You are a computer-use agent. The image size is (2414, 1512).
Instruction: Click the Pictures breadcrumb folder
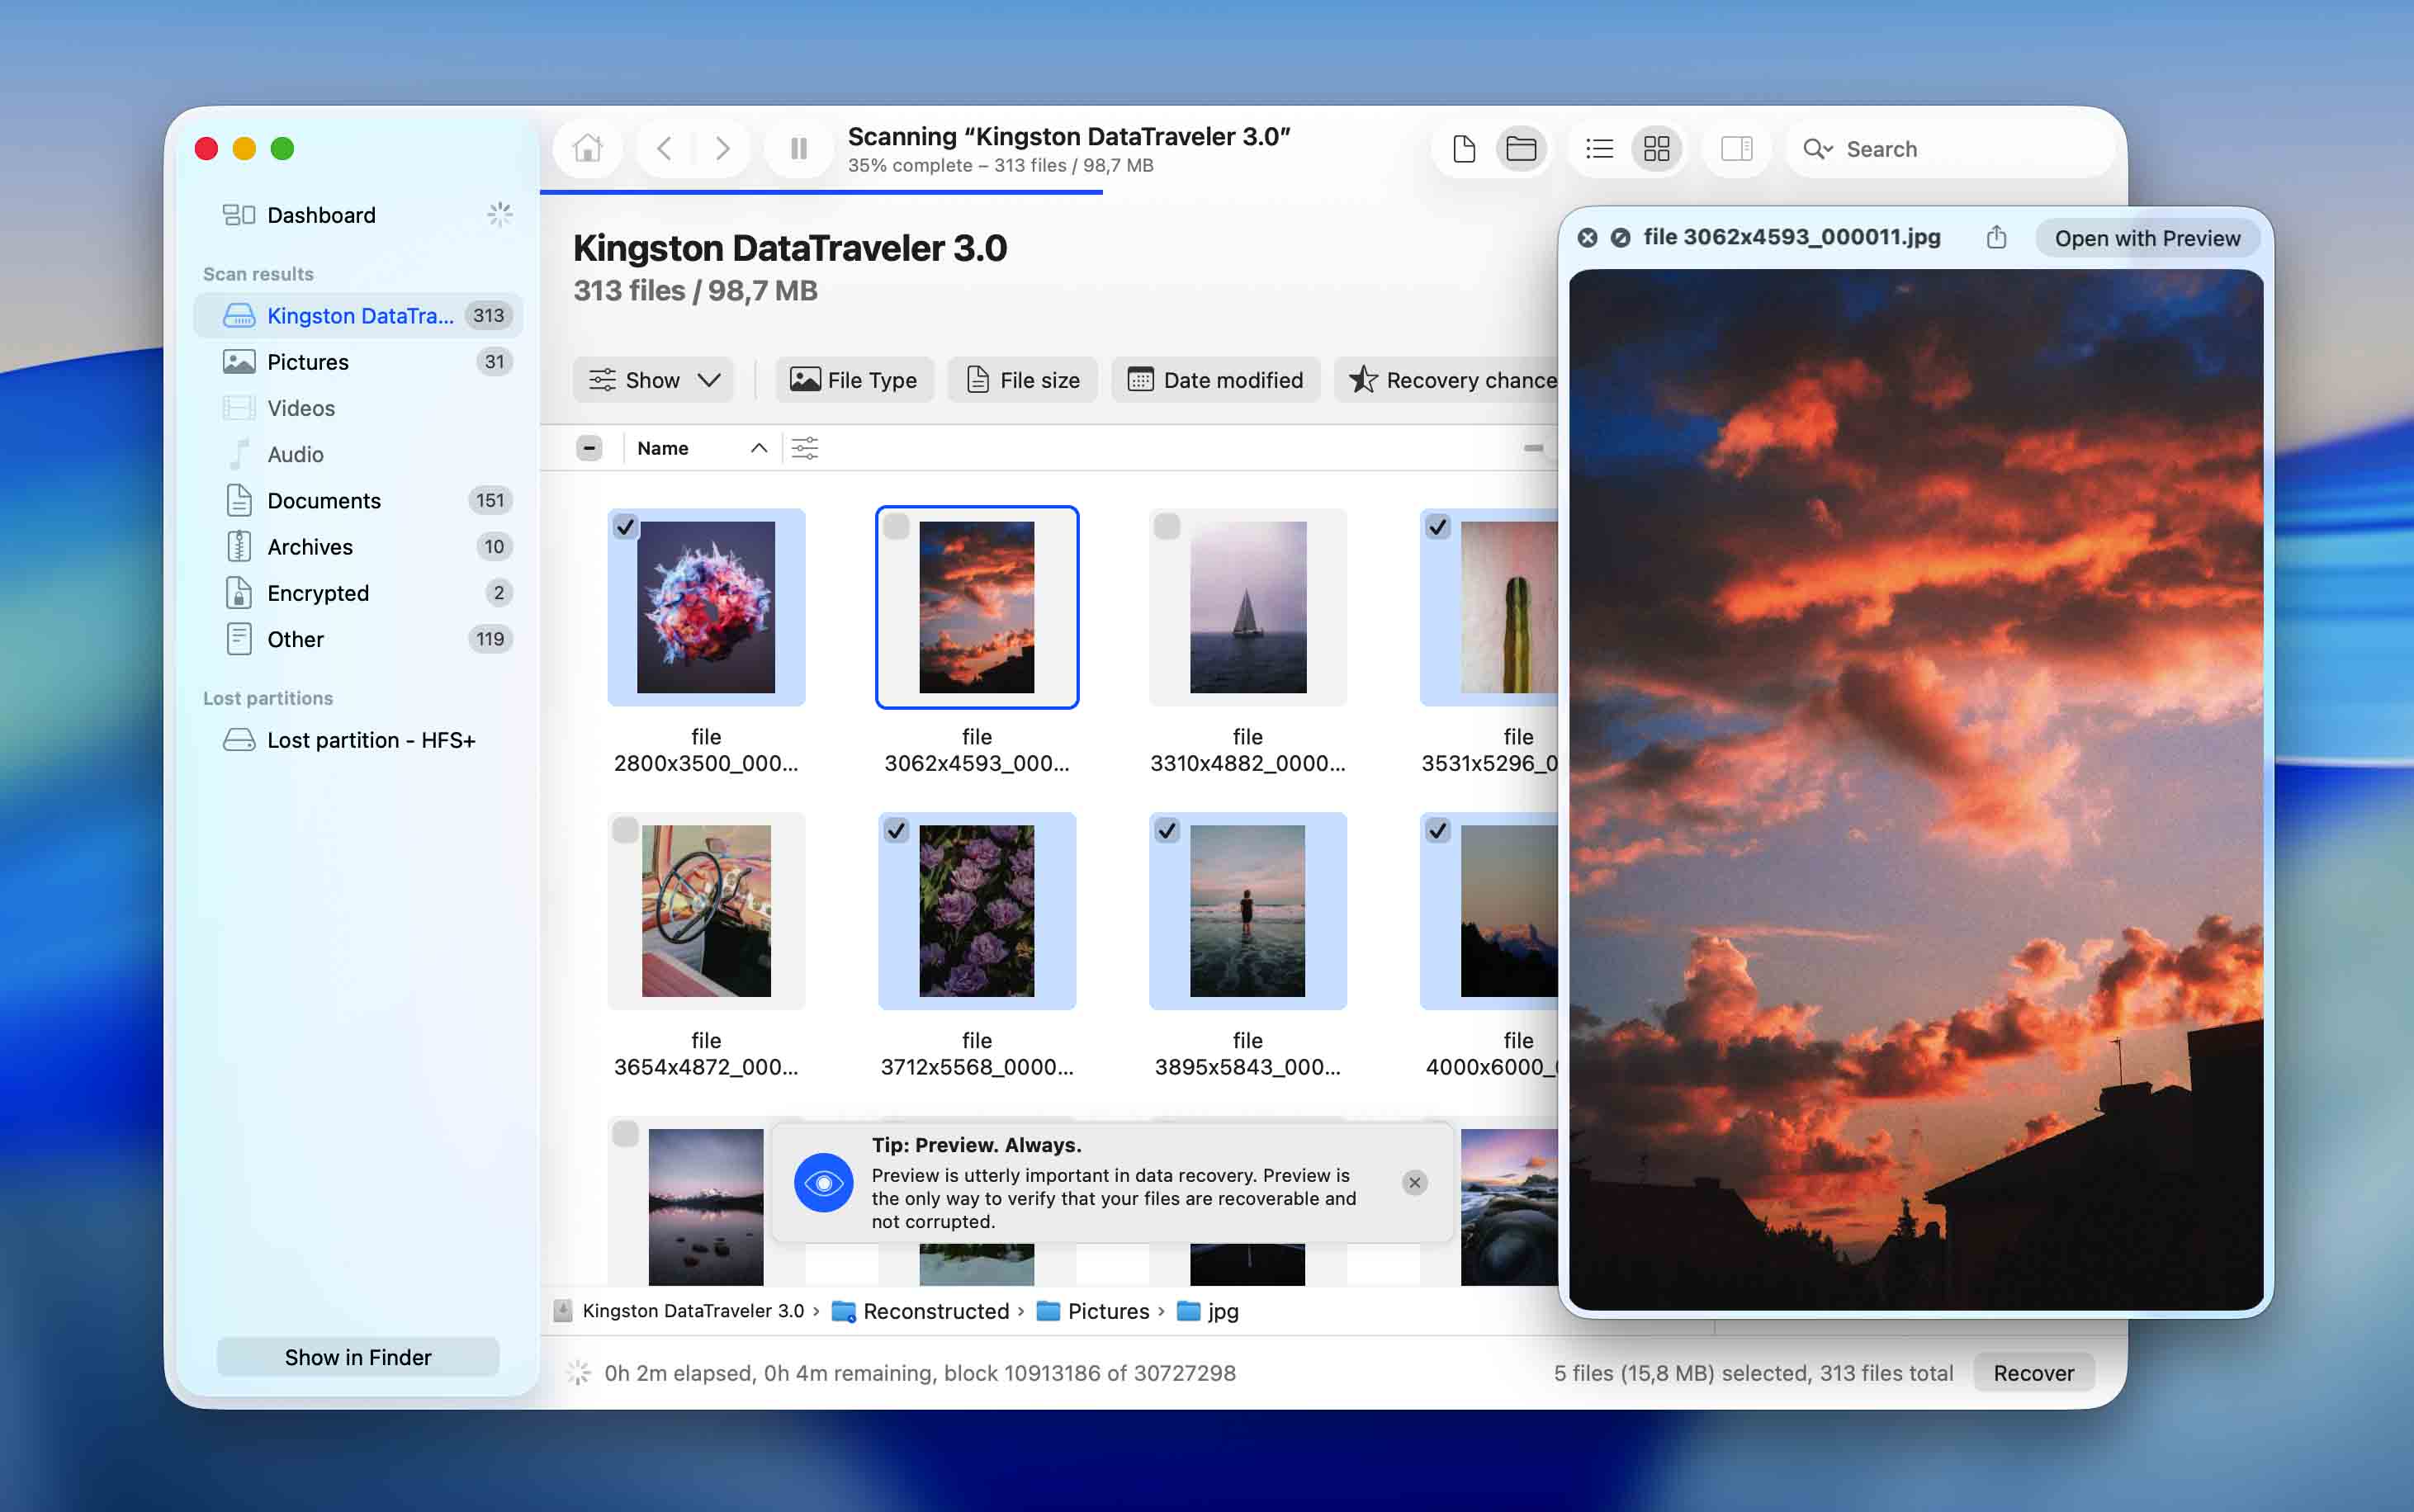pos(1093,1311)
